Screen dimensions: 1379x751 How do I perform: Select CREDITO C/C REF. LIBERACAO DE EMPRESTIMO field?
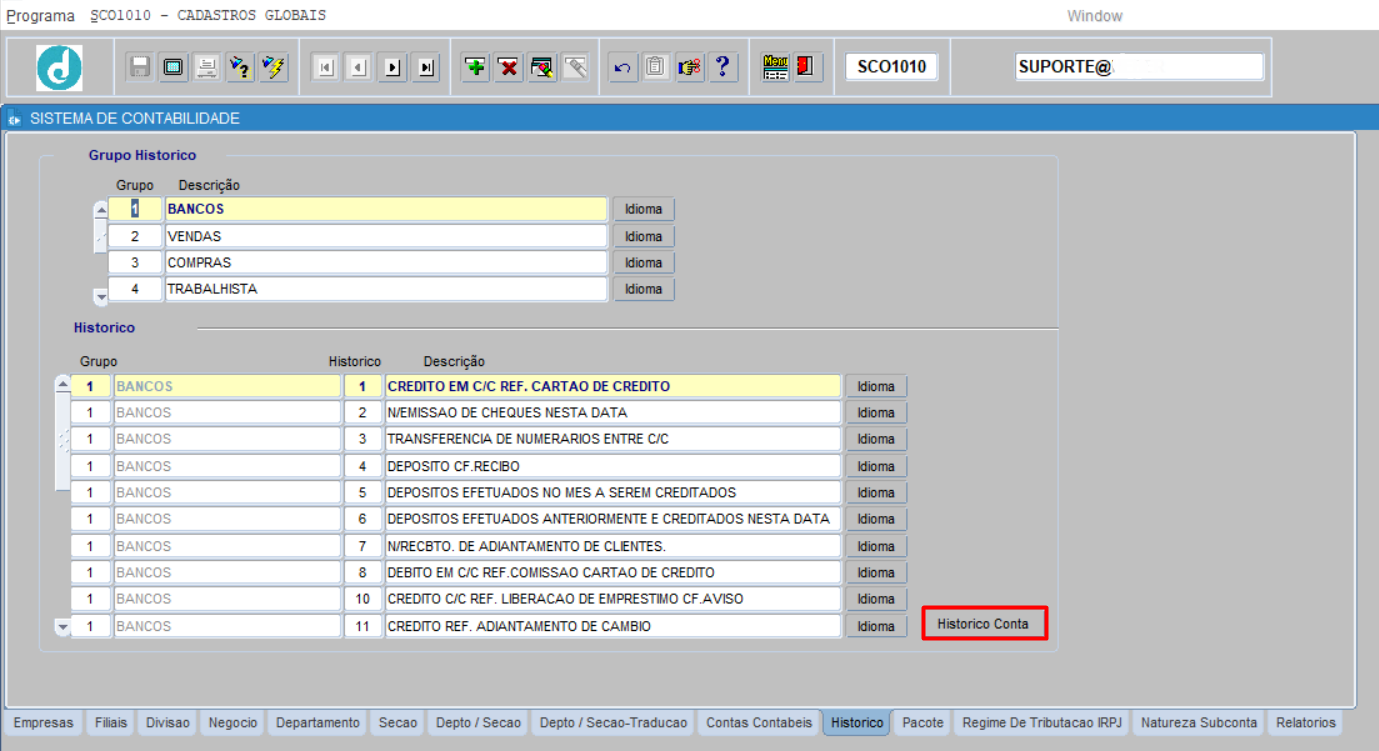pos(613,599)
